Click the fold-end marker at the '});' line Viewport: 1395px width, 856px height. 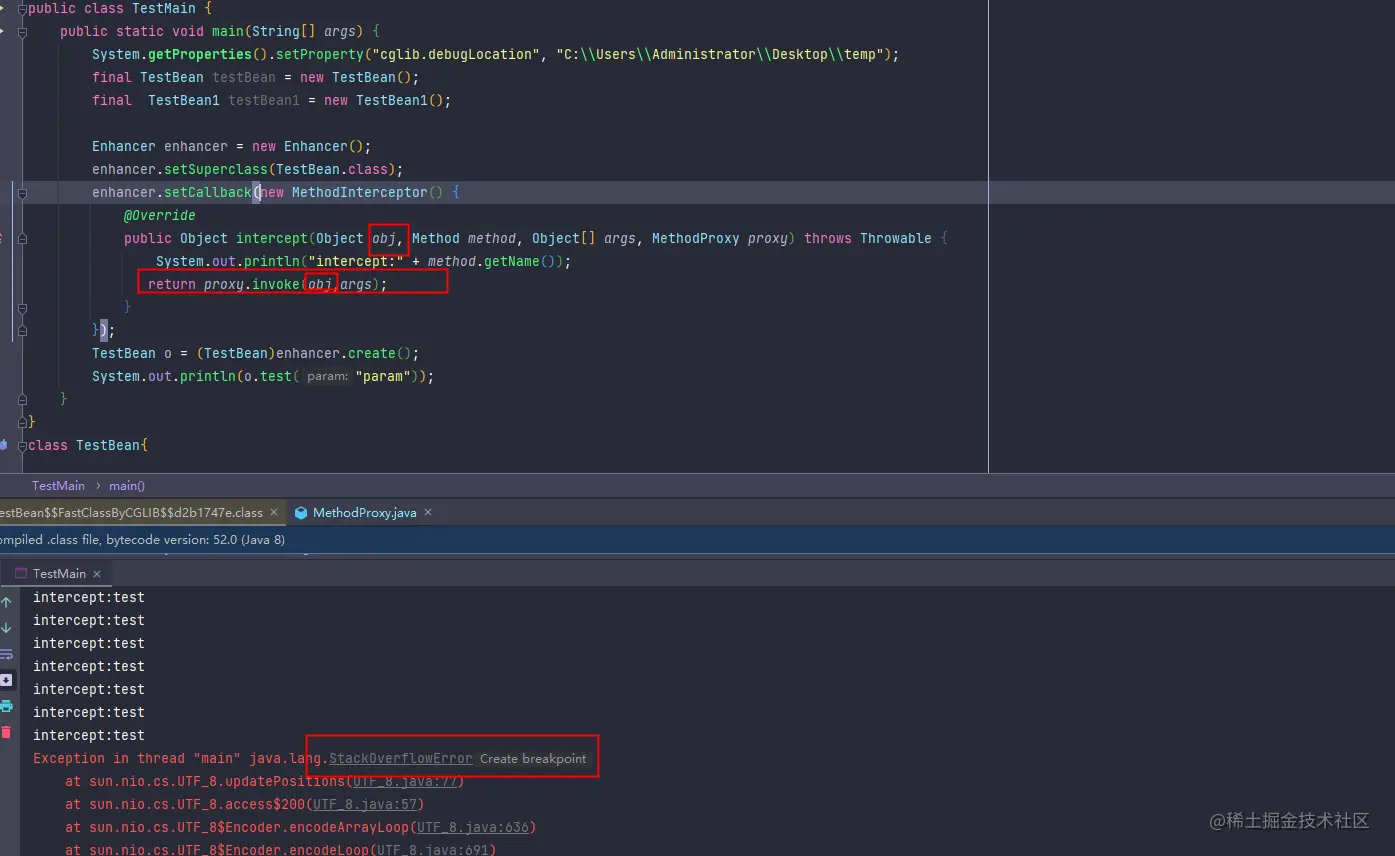coord(23,331)
